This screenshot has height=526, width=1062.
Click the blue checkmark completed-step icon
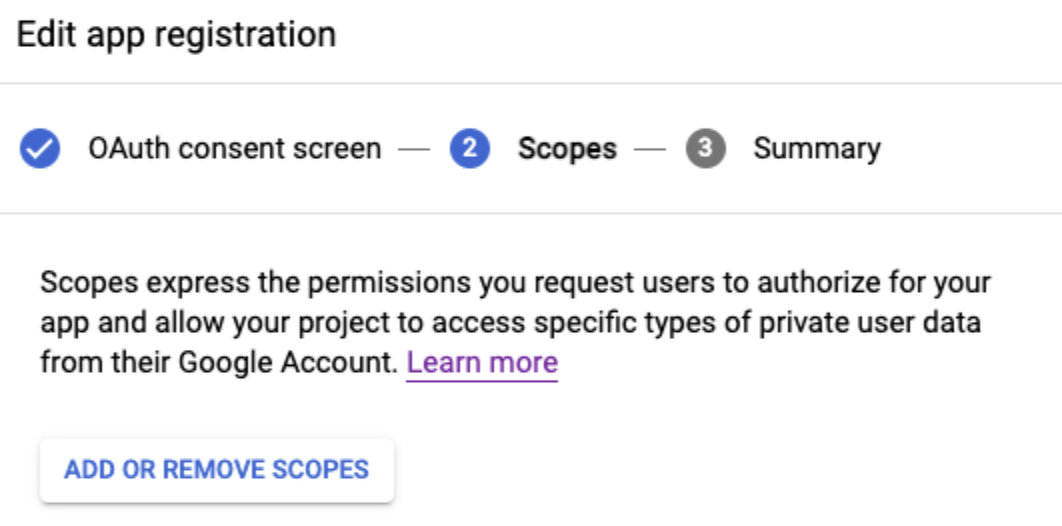click(x=40, y=148)
